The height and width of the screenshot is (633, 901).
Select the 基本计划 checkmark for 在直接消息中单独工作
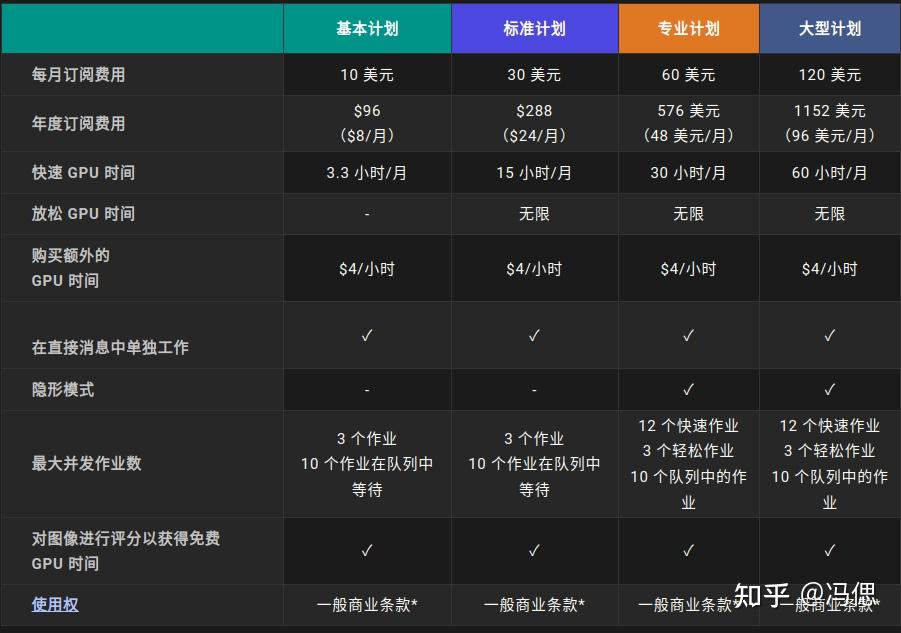(x=367, y=335)
